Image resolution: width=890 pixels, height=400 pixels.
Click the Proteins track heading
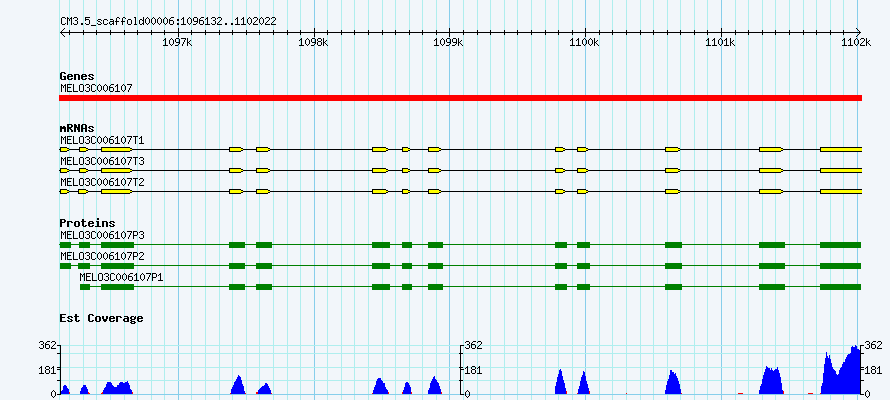[87, 224]
